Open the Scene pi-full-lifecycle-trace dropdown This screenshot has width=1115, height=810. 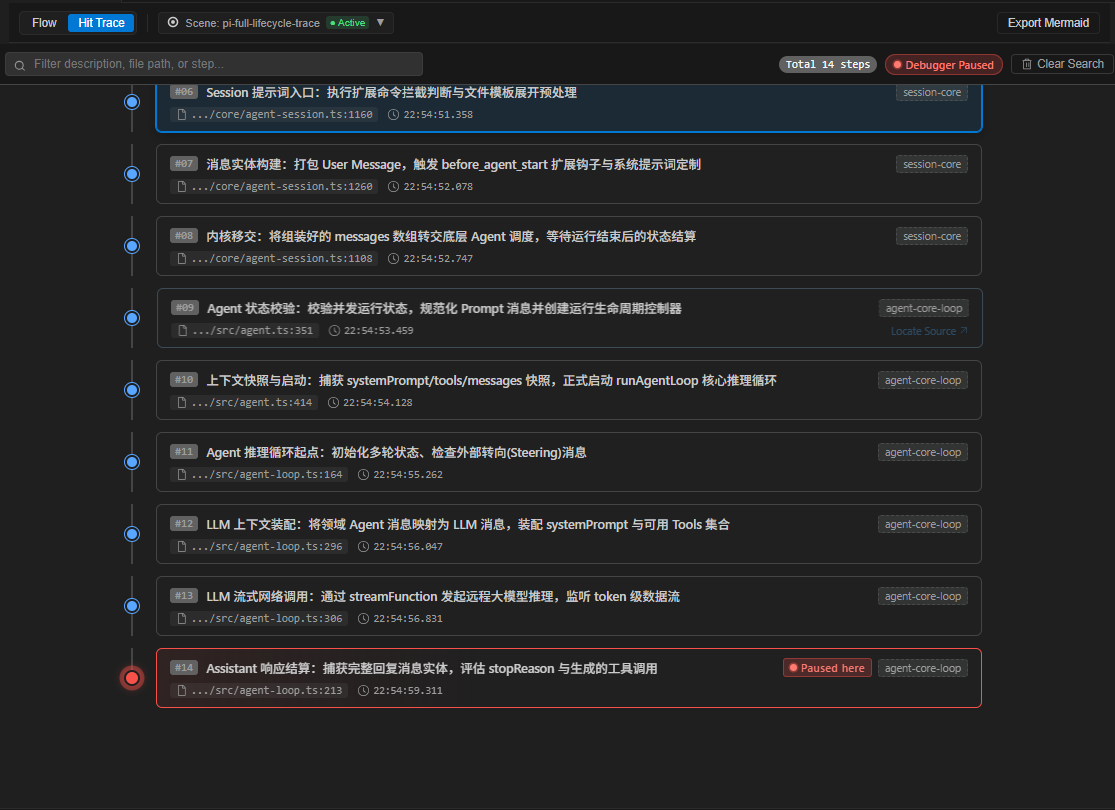point(276,23)
